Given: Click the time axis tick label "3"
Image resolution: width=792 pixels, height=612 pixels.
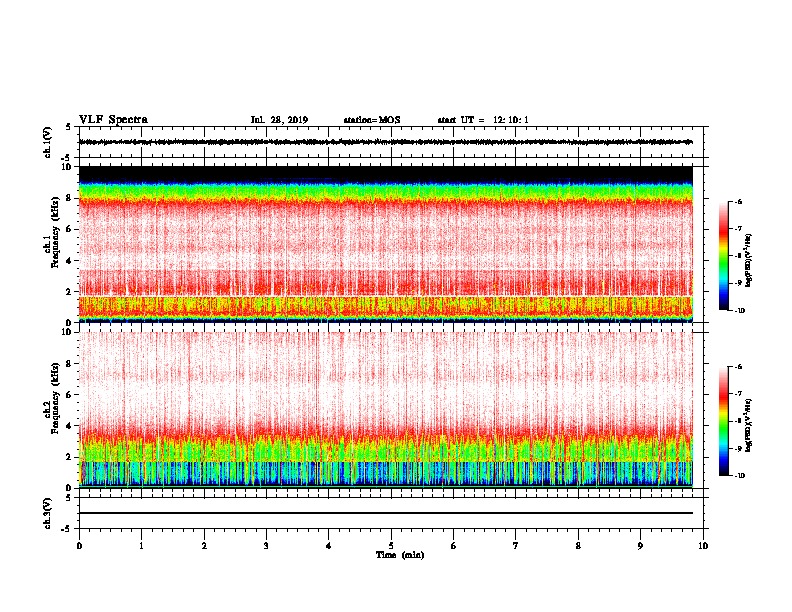Looking at the screenshot, I should click(x=266, y=546).
